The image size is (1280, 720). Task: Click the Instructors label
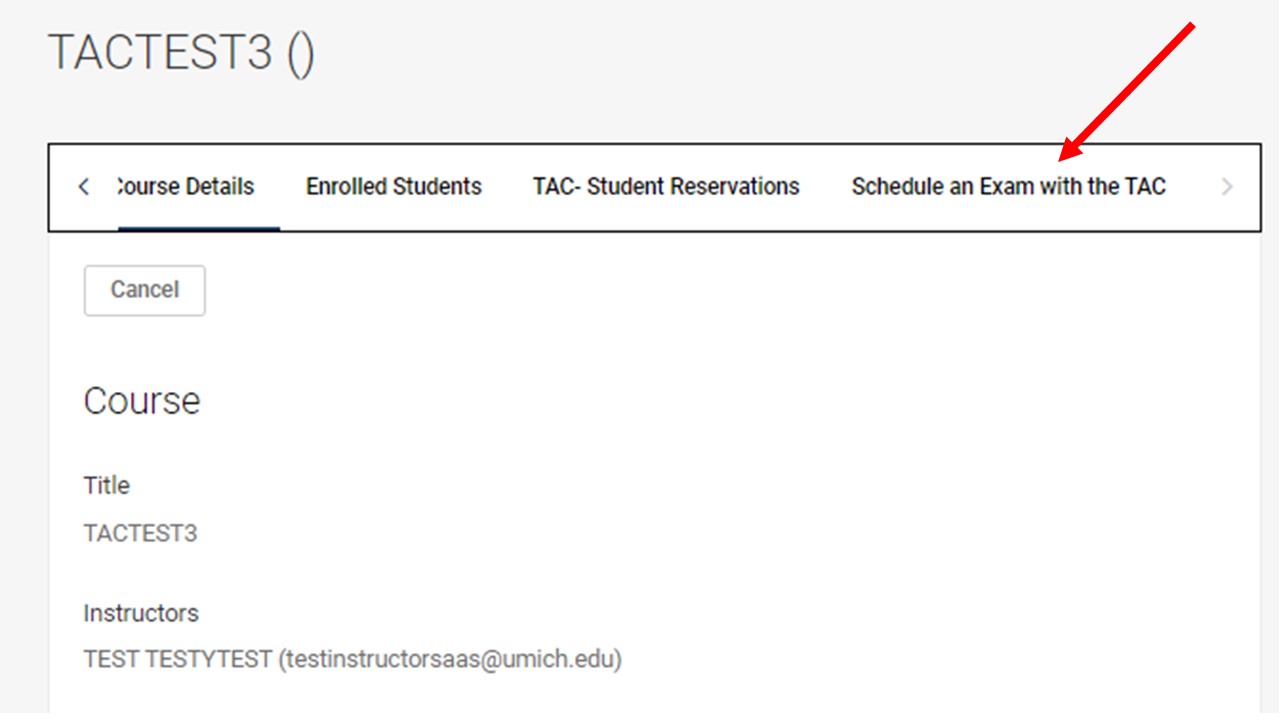pos(140,613)
